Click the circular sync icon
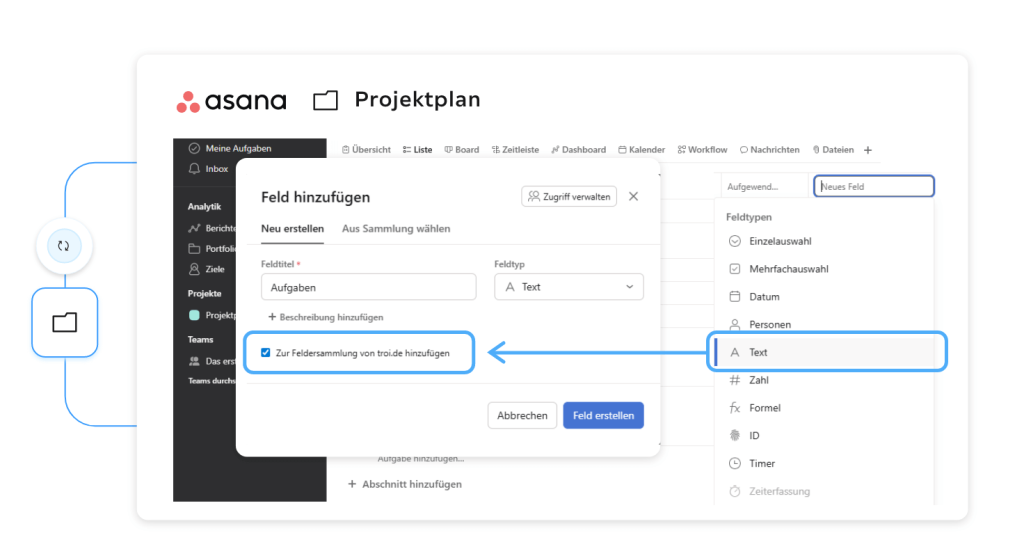Image resolution: width=1024 pixels, height=558 pixels. [x=65, y=245]
